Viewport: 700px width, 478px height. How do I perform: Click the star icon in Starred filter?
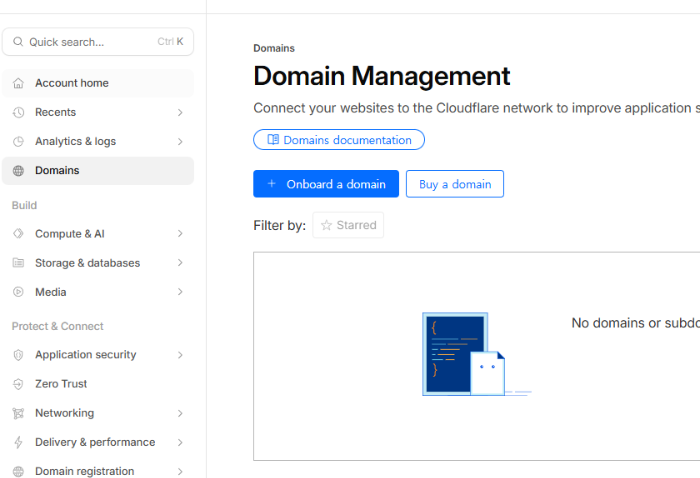(326, 225)
